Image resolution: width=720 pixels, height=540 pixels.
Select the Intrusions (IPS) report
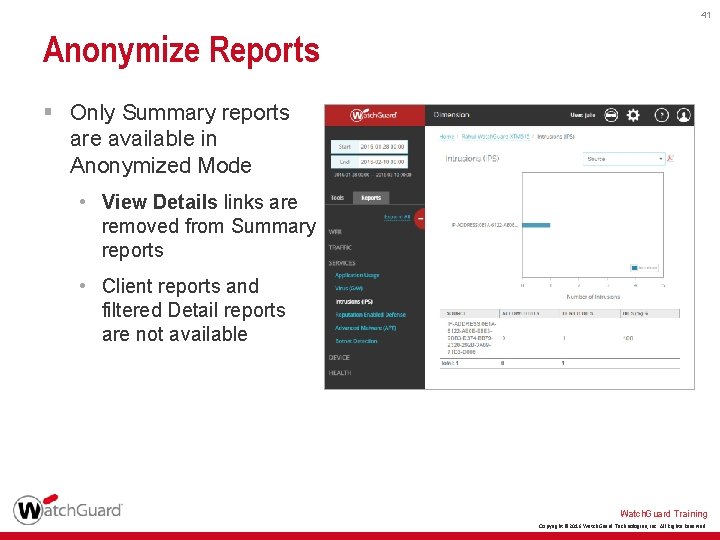coord(354,302)
